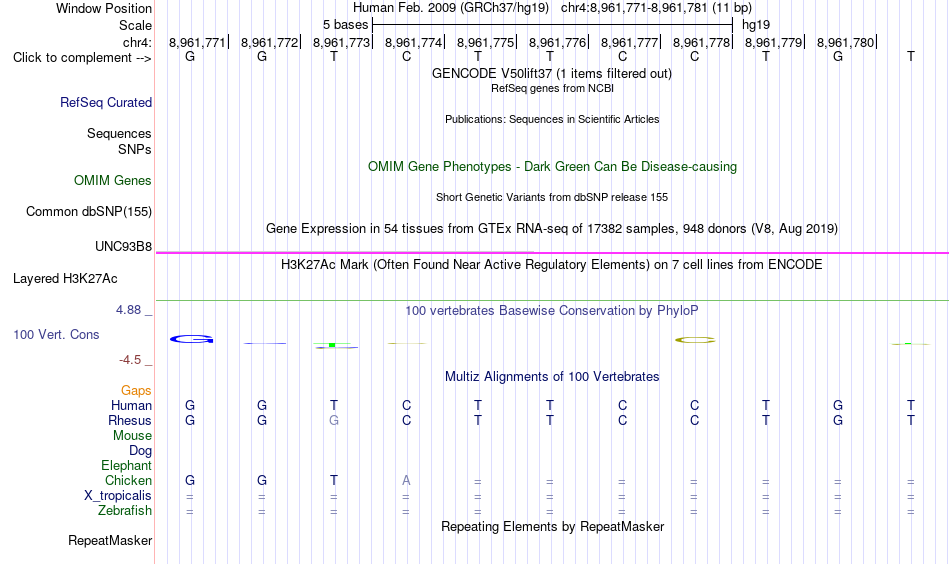The height and width of the screenshot is (564, 950).
Task: Click the Human Feb. 2009 (GRCh37/hg19) header text
Action: tap(451, 8)
